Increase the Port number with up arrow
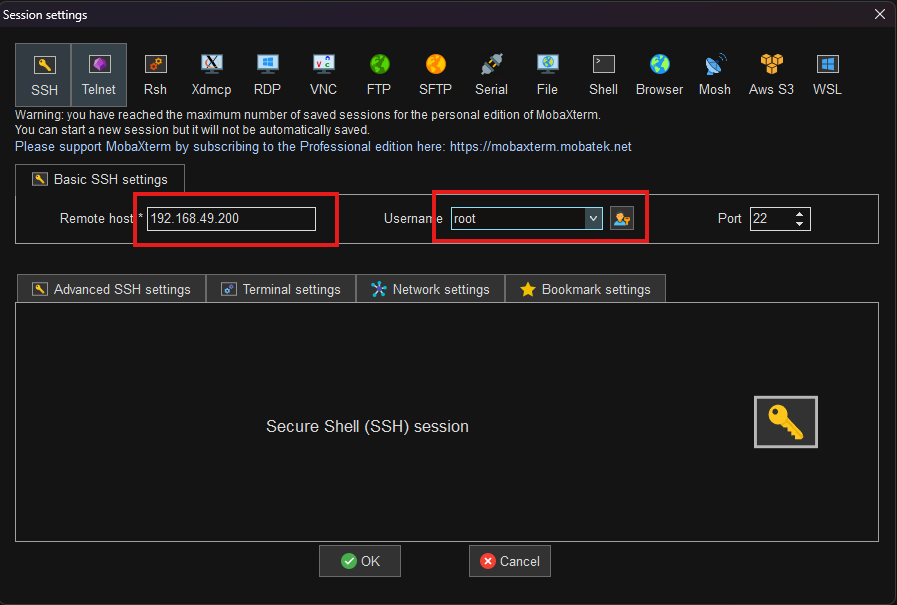This screenshot has height=605, width=897. tap(799, 214)
